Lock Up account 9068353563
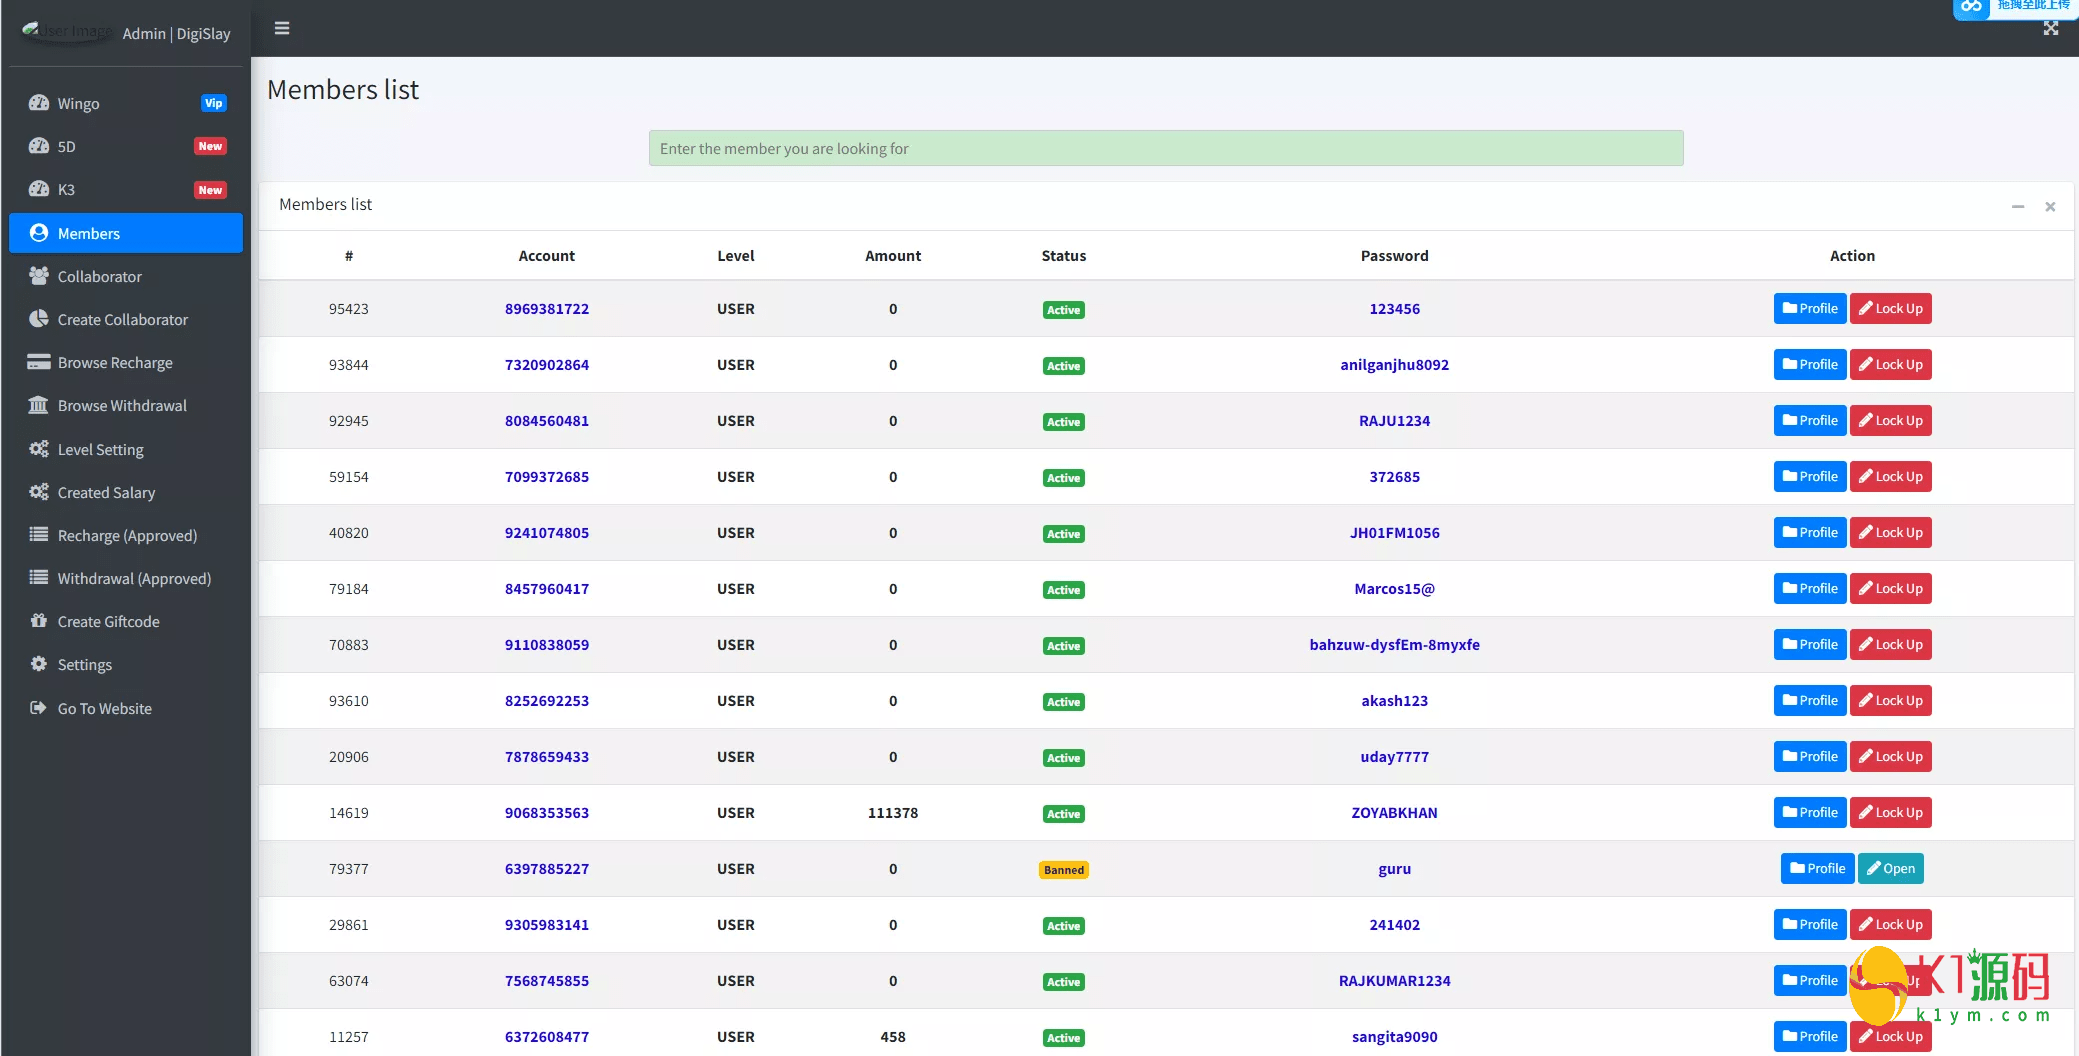This screenshot has width=2079, height=1056. coord(1890,813)
